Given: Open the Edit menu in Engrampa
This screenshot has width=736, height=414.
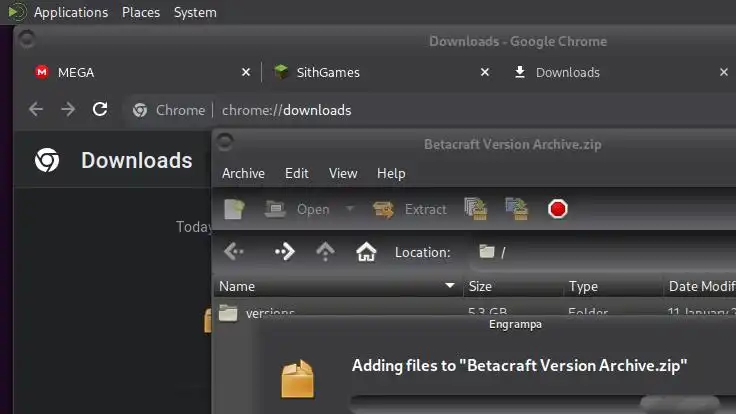Looking at the screenshot, I should [x=297, y=173].
